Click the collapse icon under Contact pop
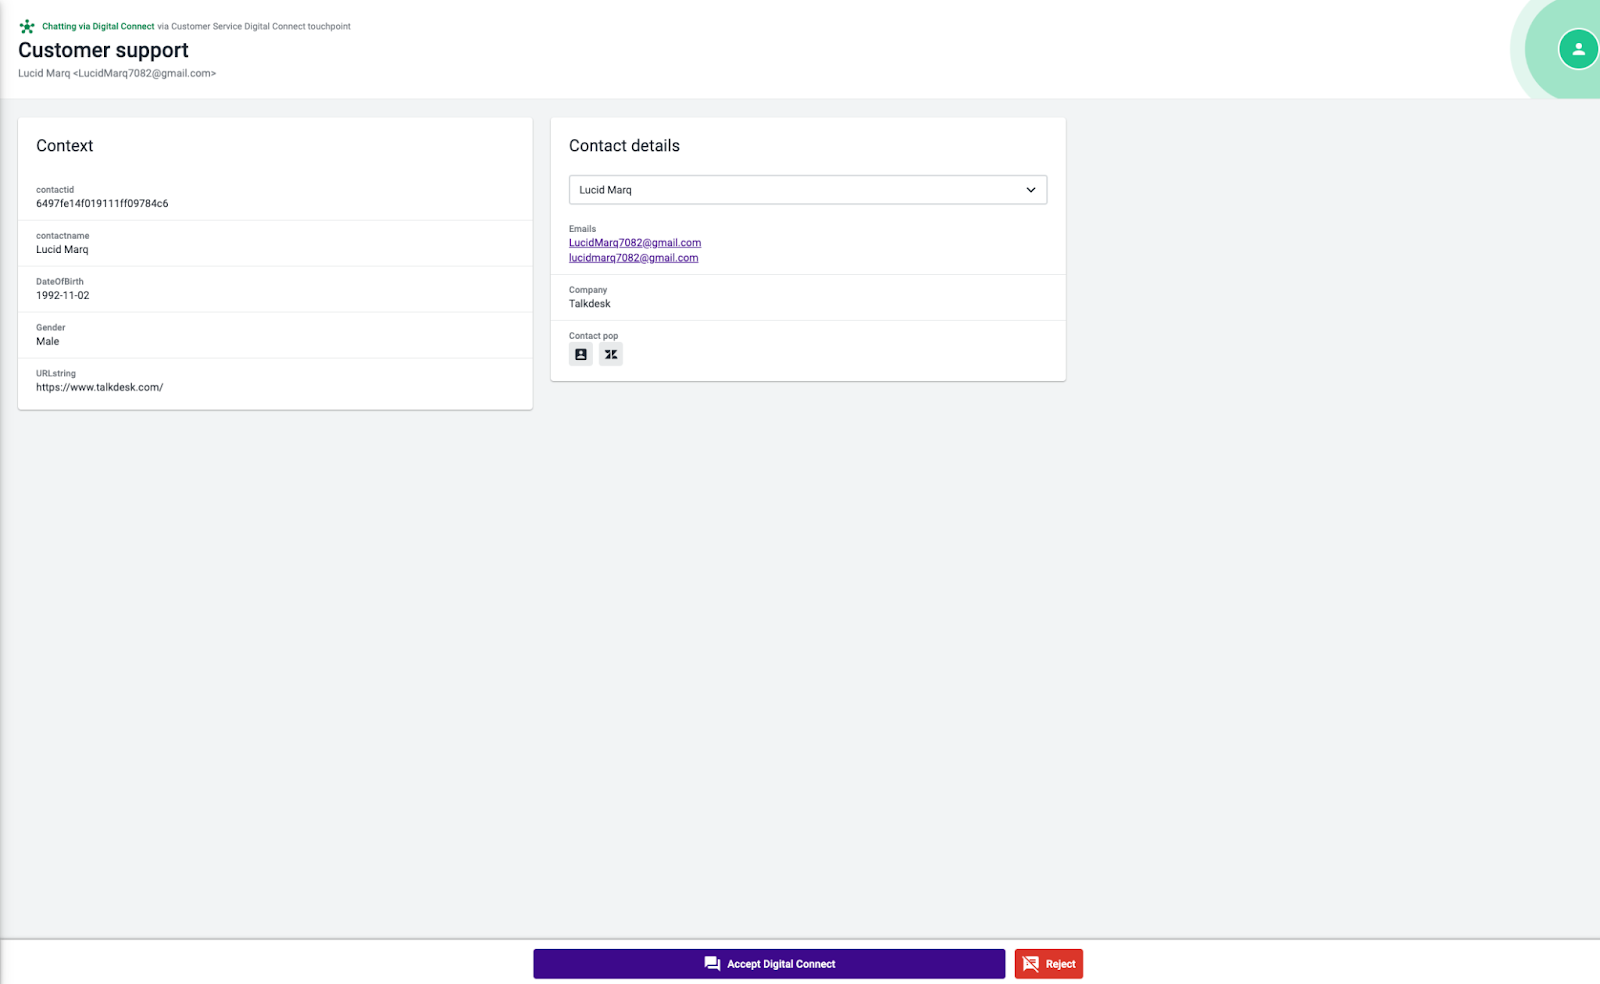Image resolution: width=1600 pixels, height=984 pixels. pyautogui.click(x=610, y=353)
